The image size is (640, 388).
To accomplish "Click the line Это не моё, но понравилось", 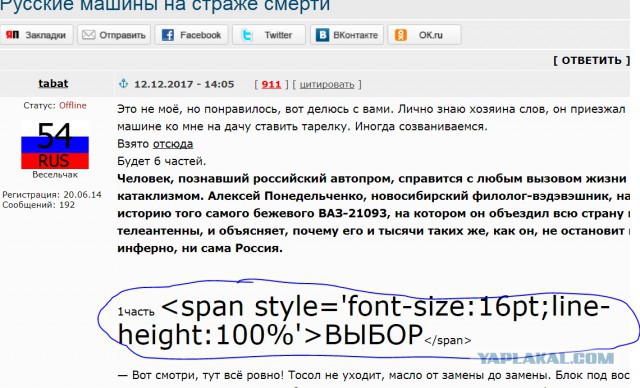I will coord(371,109).
